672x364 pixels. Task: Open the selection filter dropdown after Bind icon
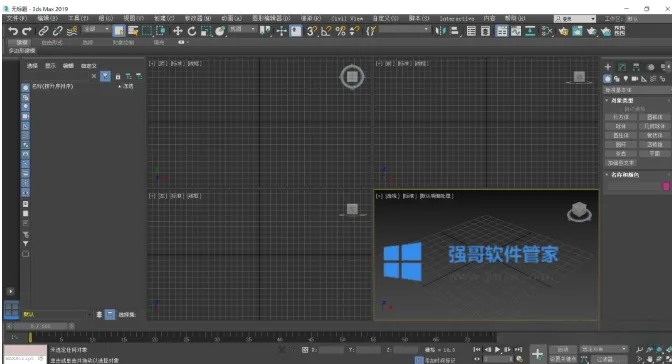click(96, 29)
